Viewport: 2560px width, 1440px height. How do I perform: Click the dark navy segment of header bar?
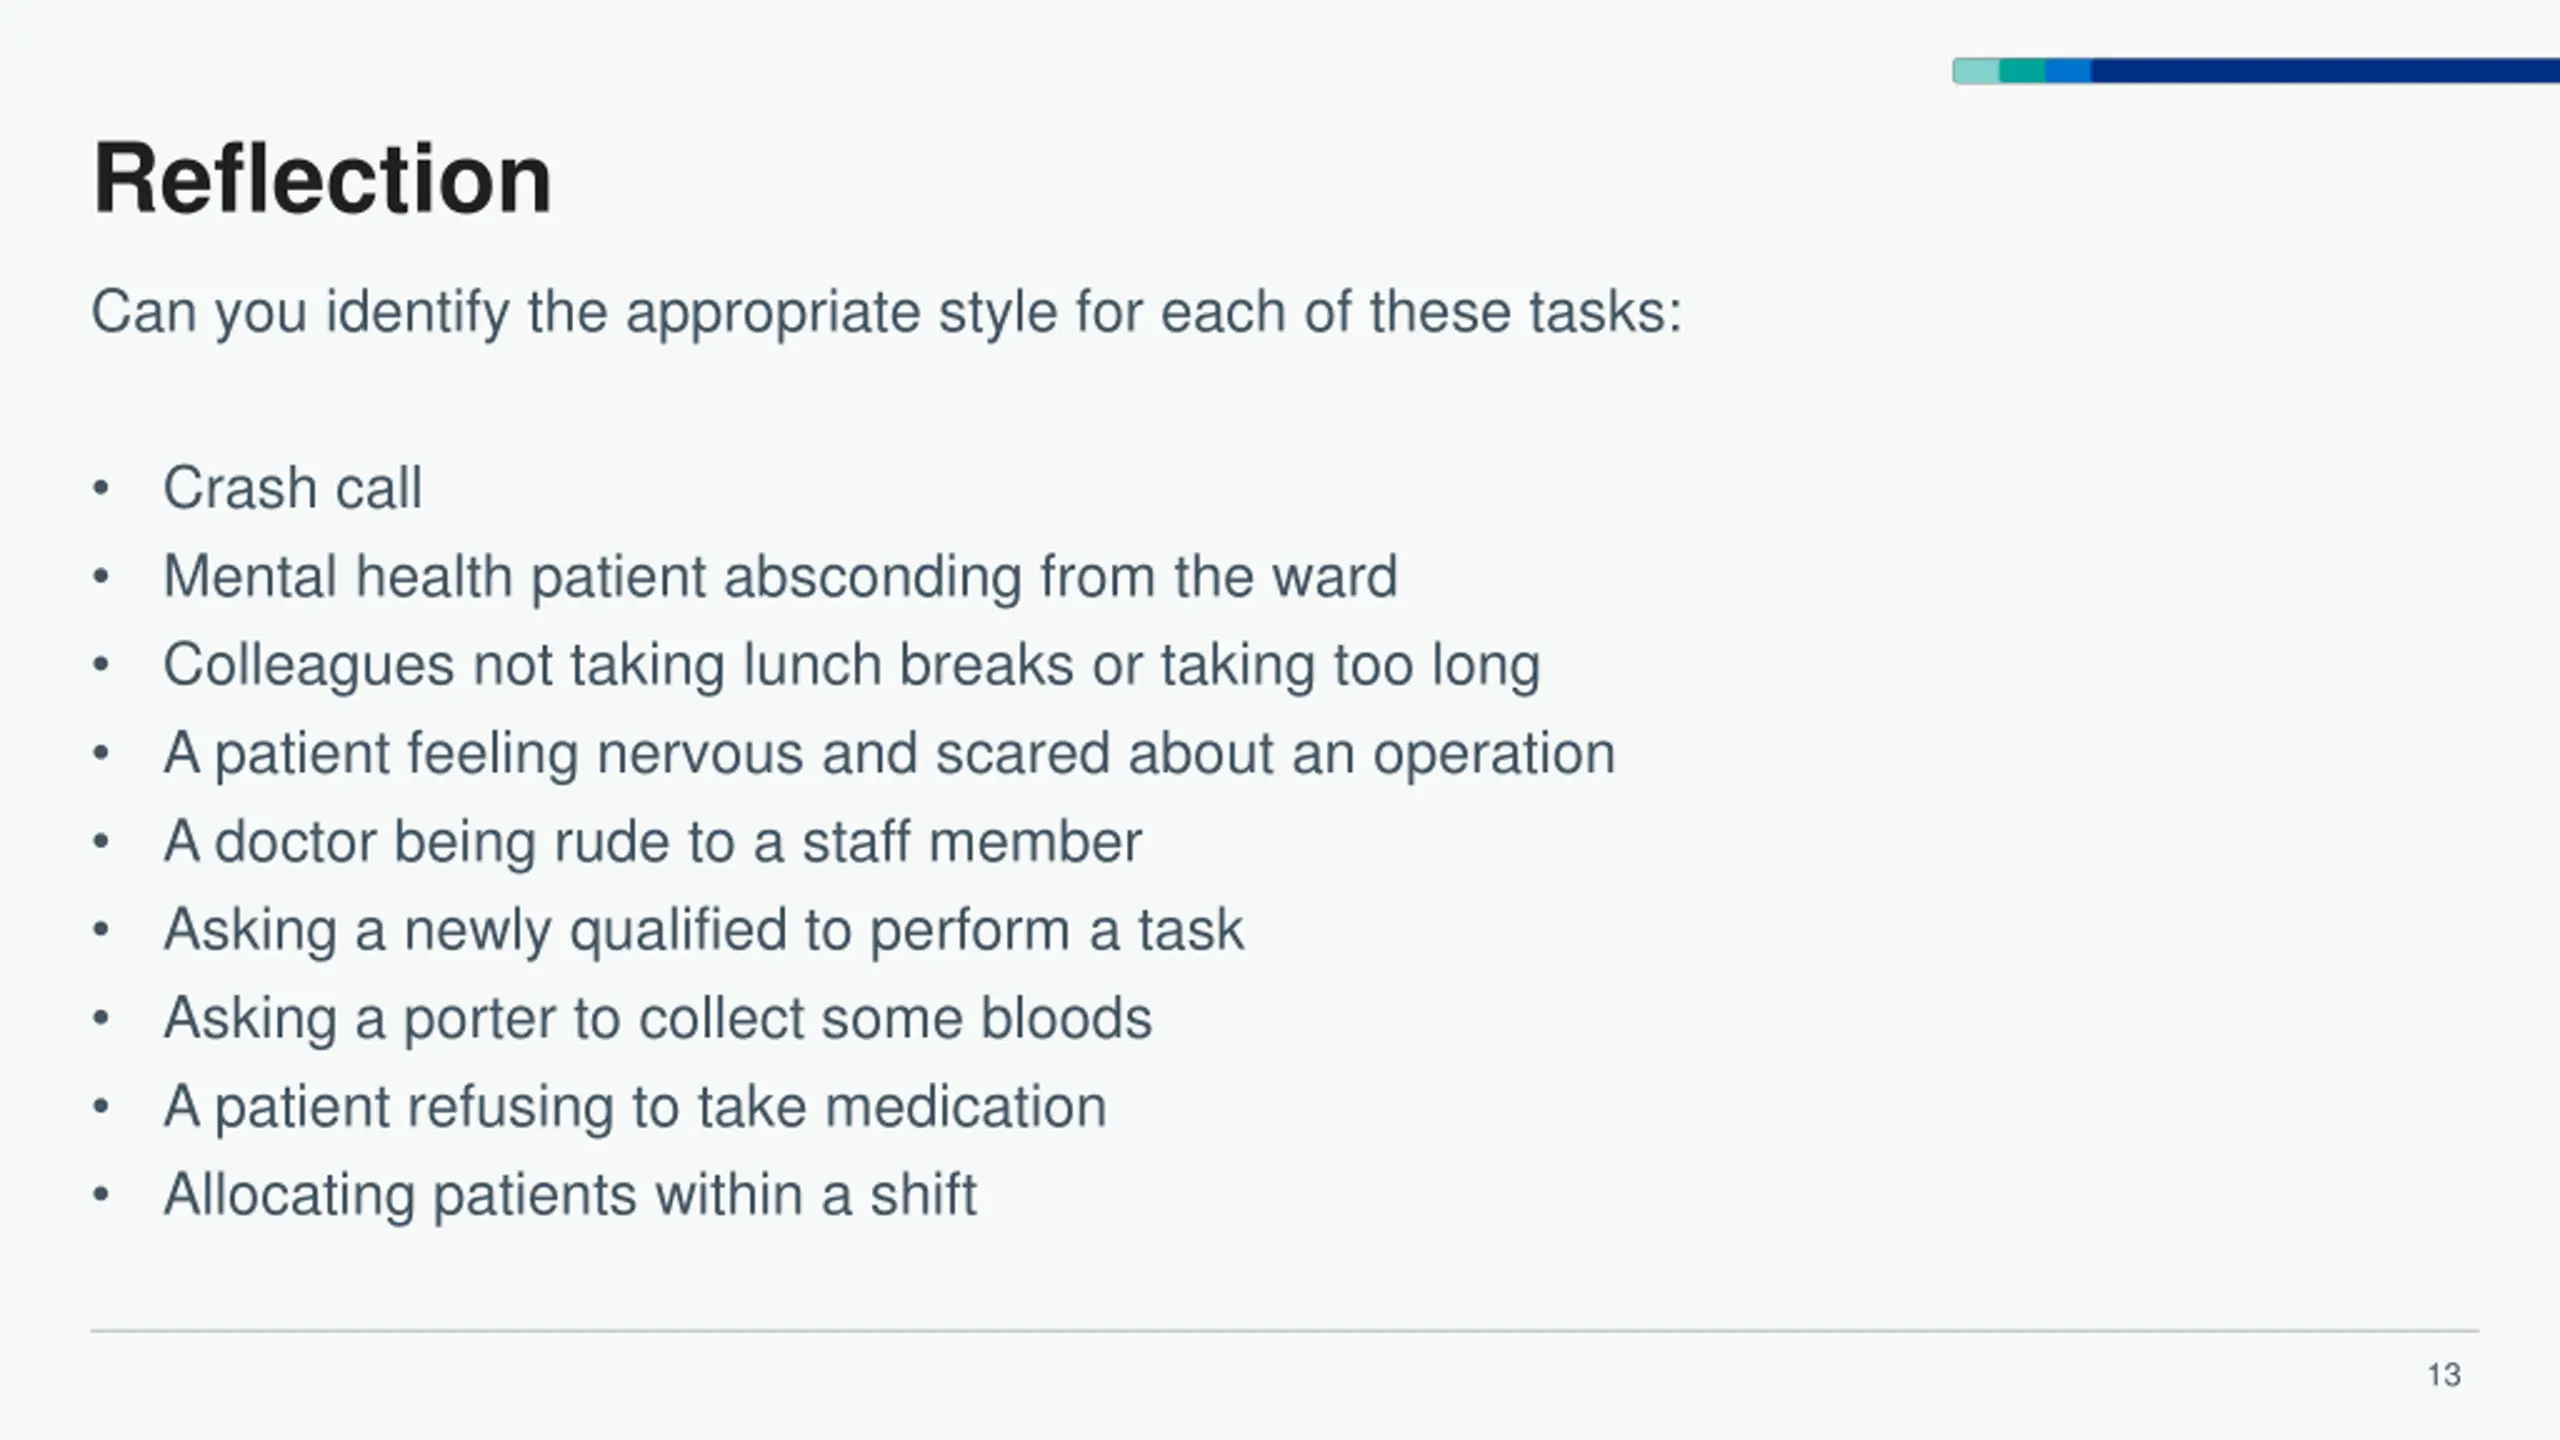pyautogui.click(x=2325, y=71)
